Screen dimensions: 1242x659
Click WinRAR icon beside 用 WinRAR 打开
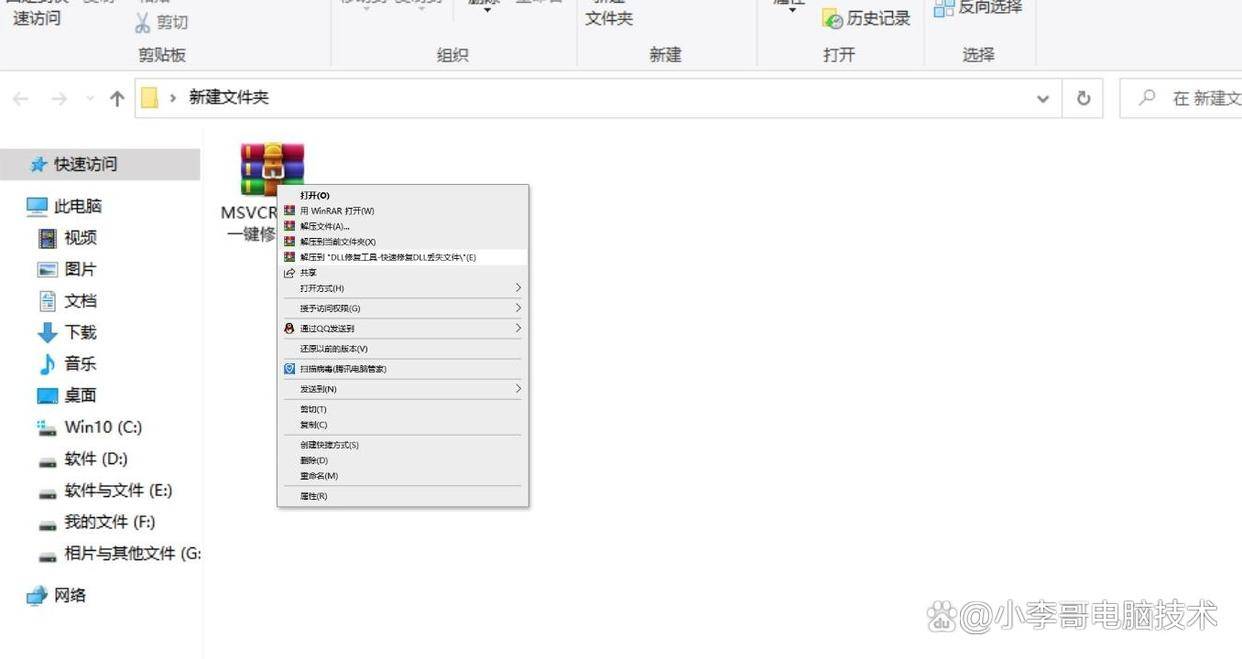click(x=290, y=211)
